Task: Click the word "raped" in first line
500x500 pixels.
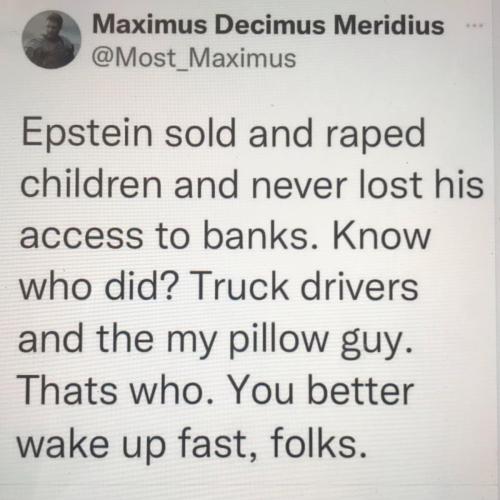Action: pos(375,136)
